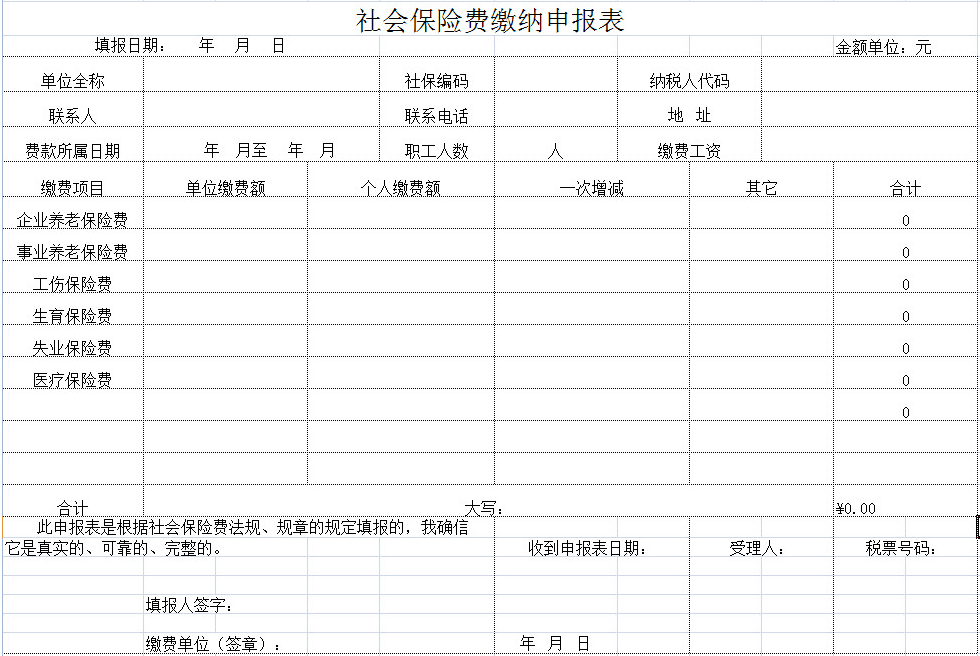Click 单位缴费额 cell for 企业养老保险费
The image size is (980, 656).
[226, 212]
